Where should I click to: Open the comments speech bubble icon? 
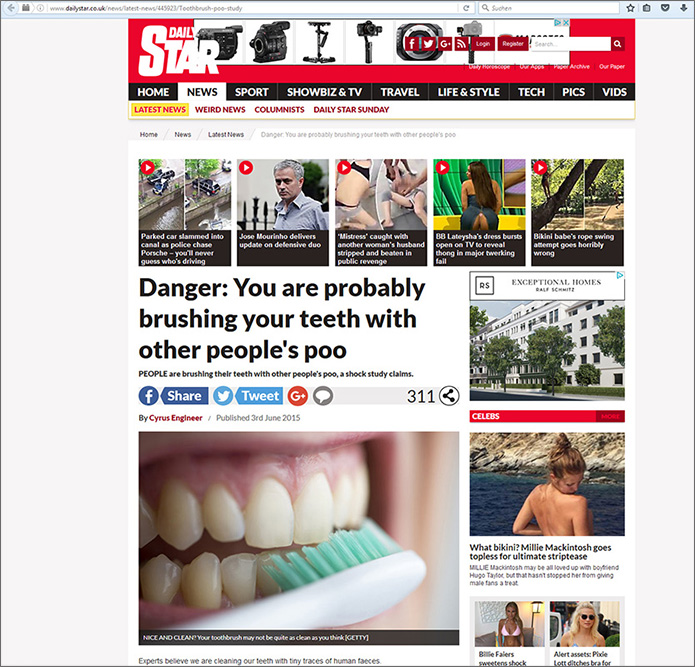(x=323, y=396)
